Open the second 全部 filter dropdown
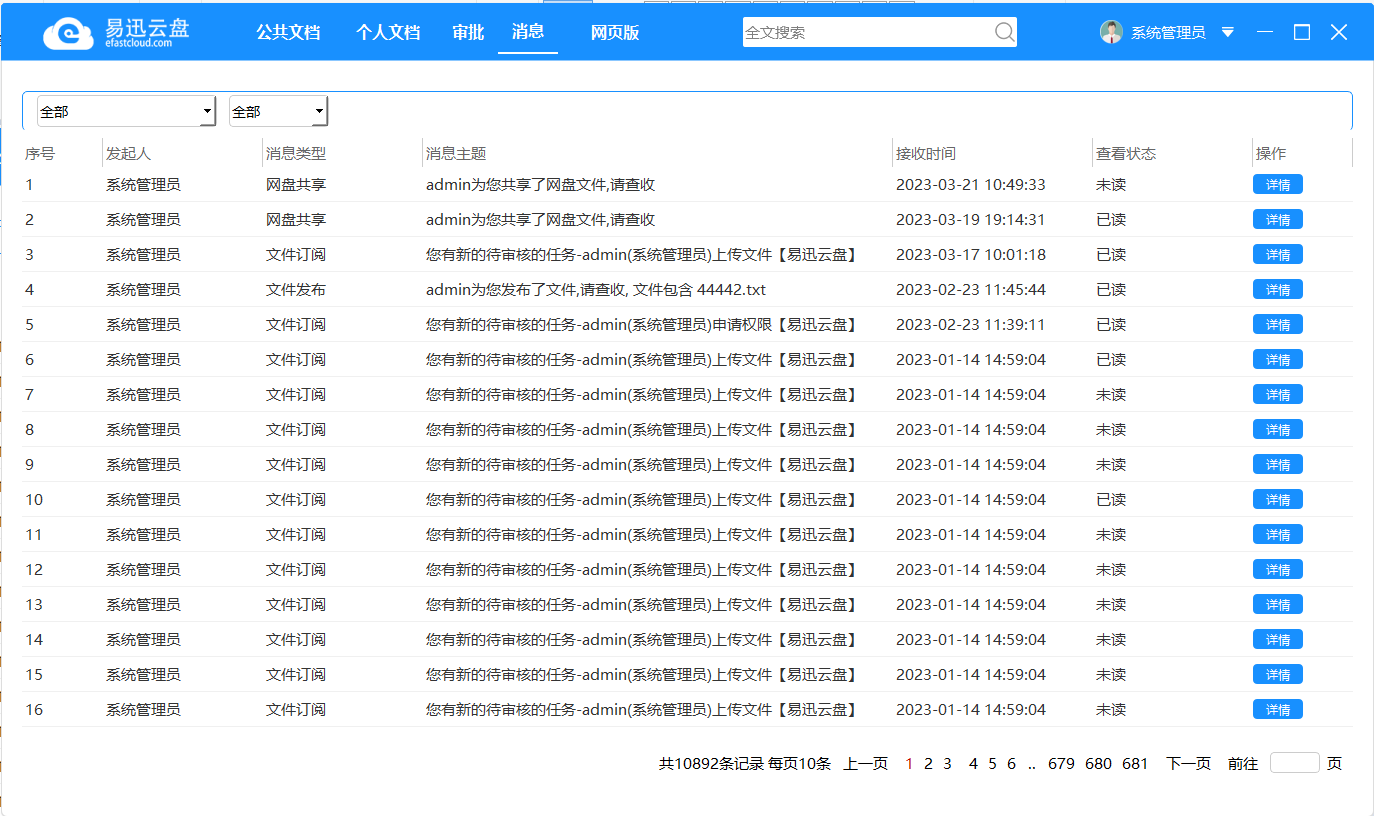 tap(277, 111)
